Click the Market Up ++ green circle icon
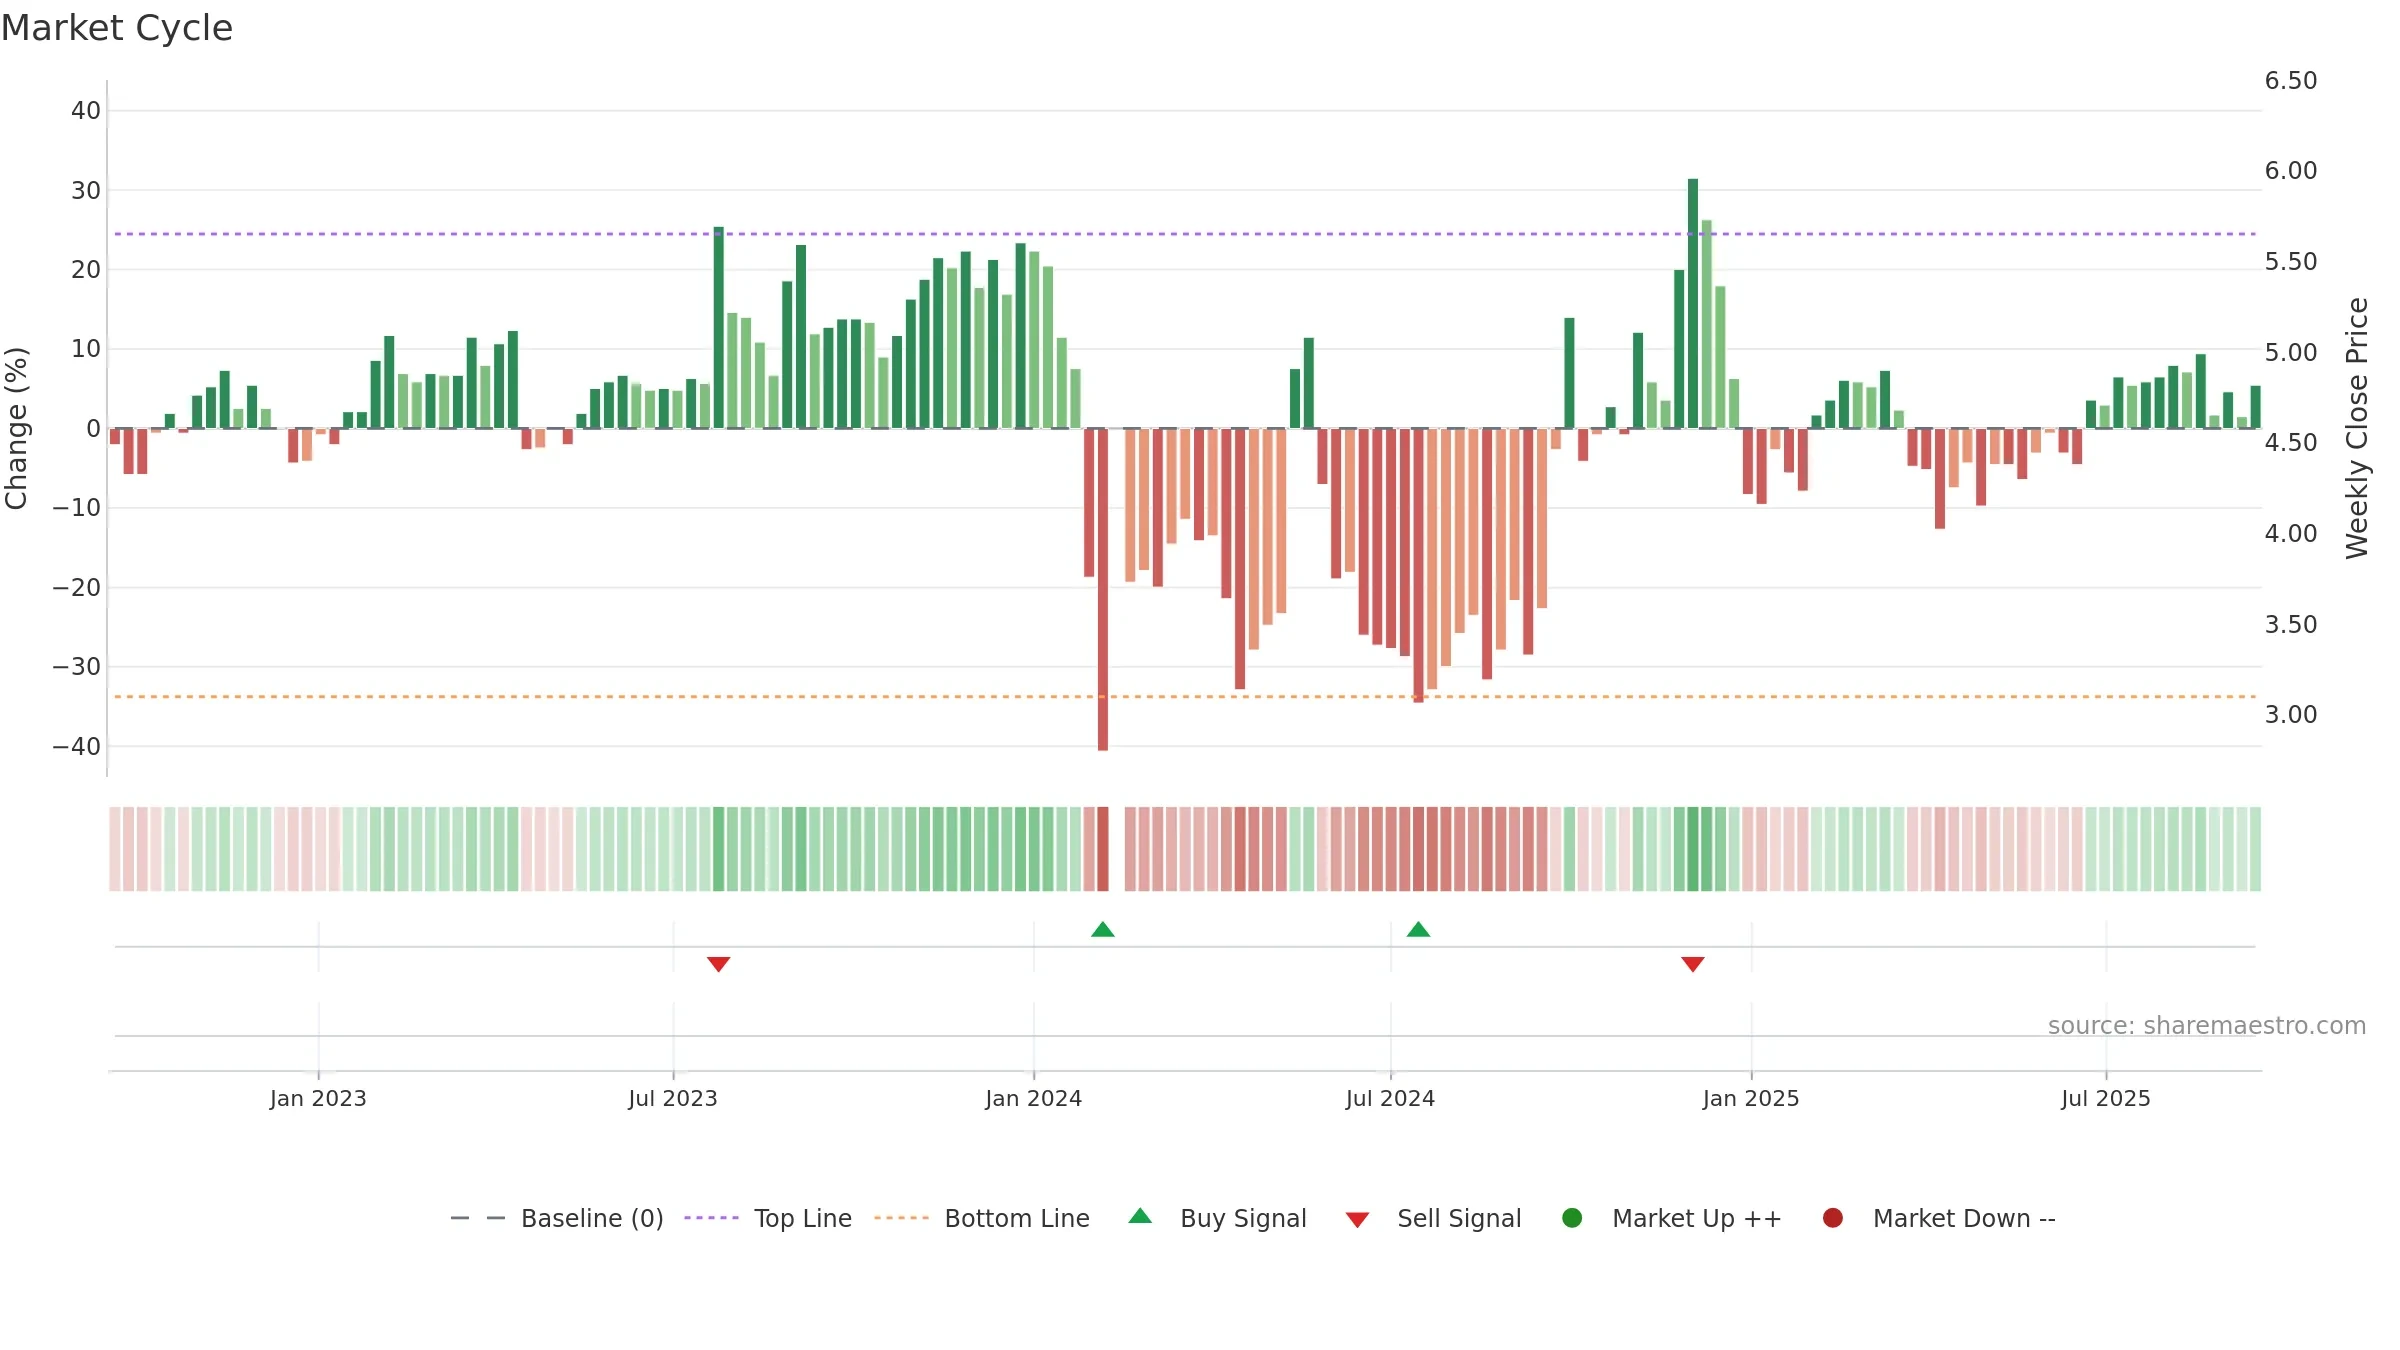This screenshot has height=1350, width=2400. coord(1572,1218)
